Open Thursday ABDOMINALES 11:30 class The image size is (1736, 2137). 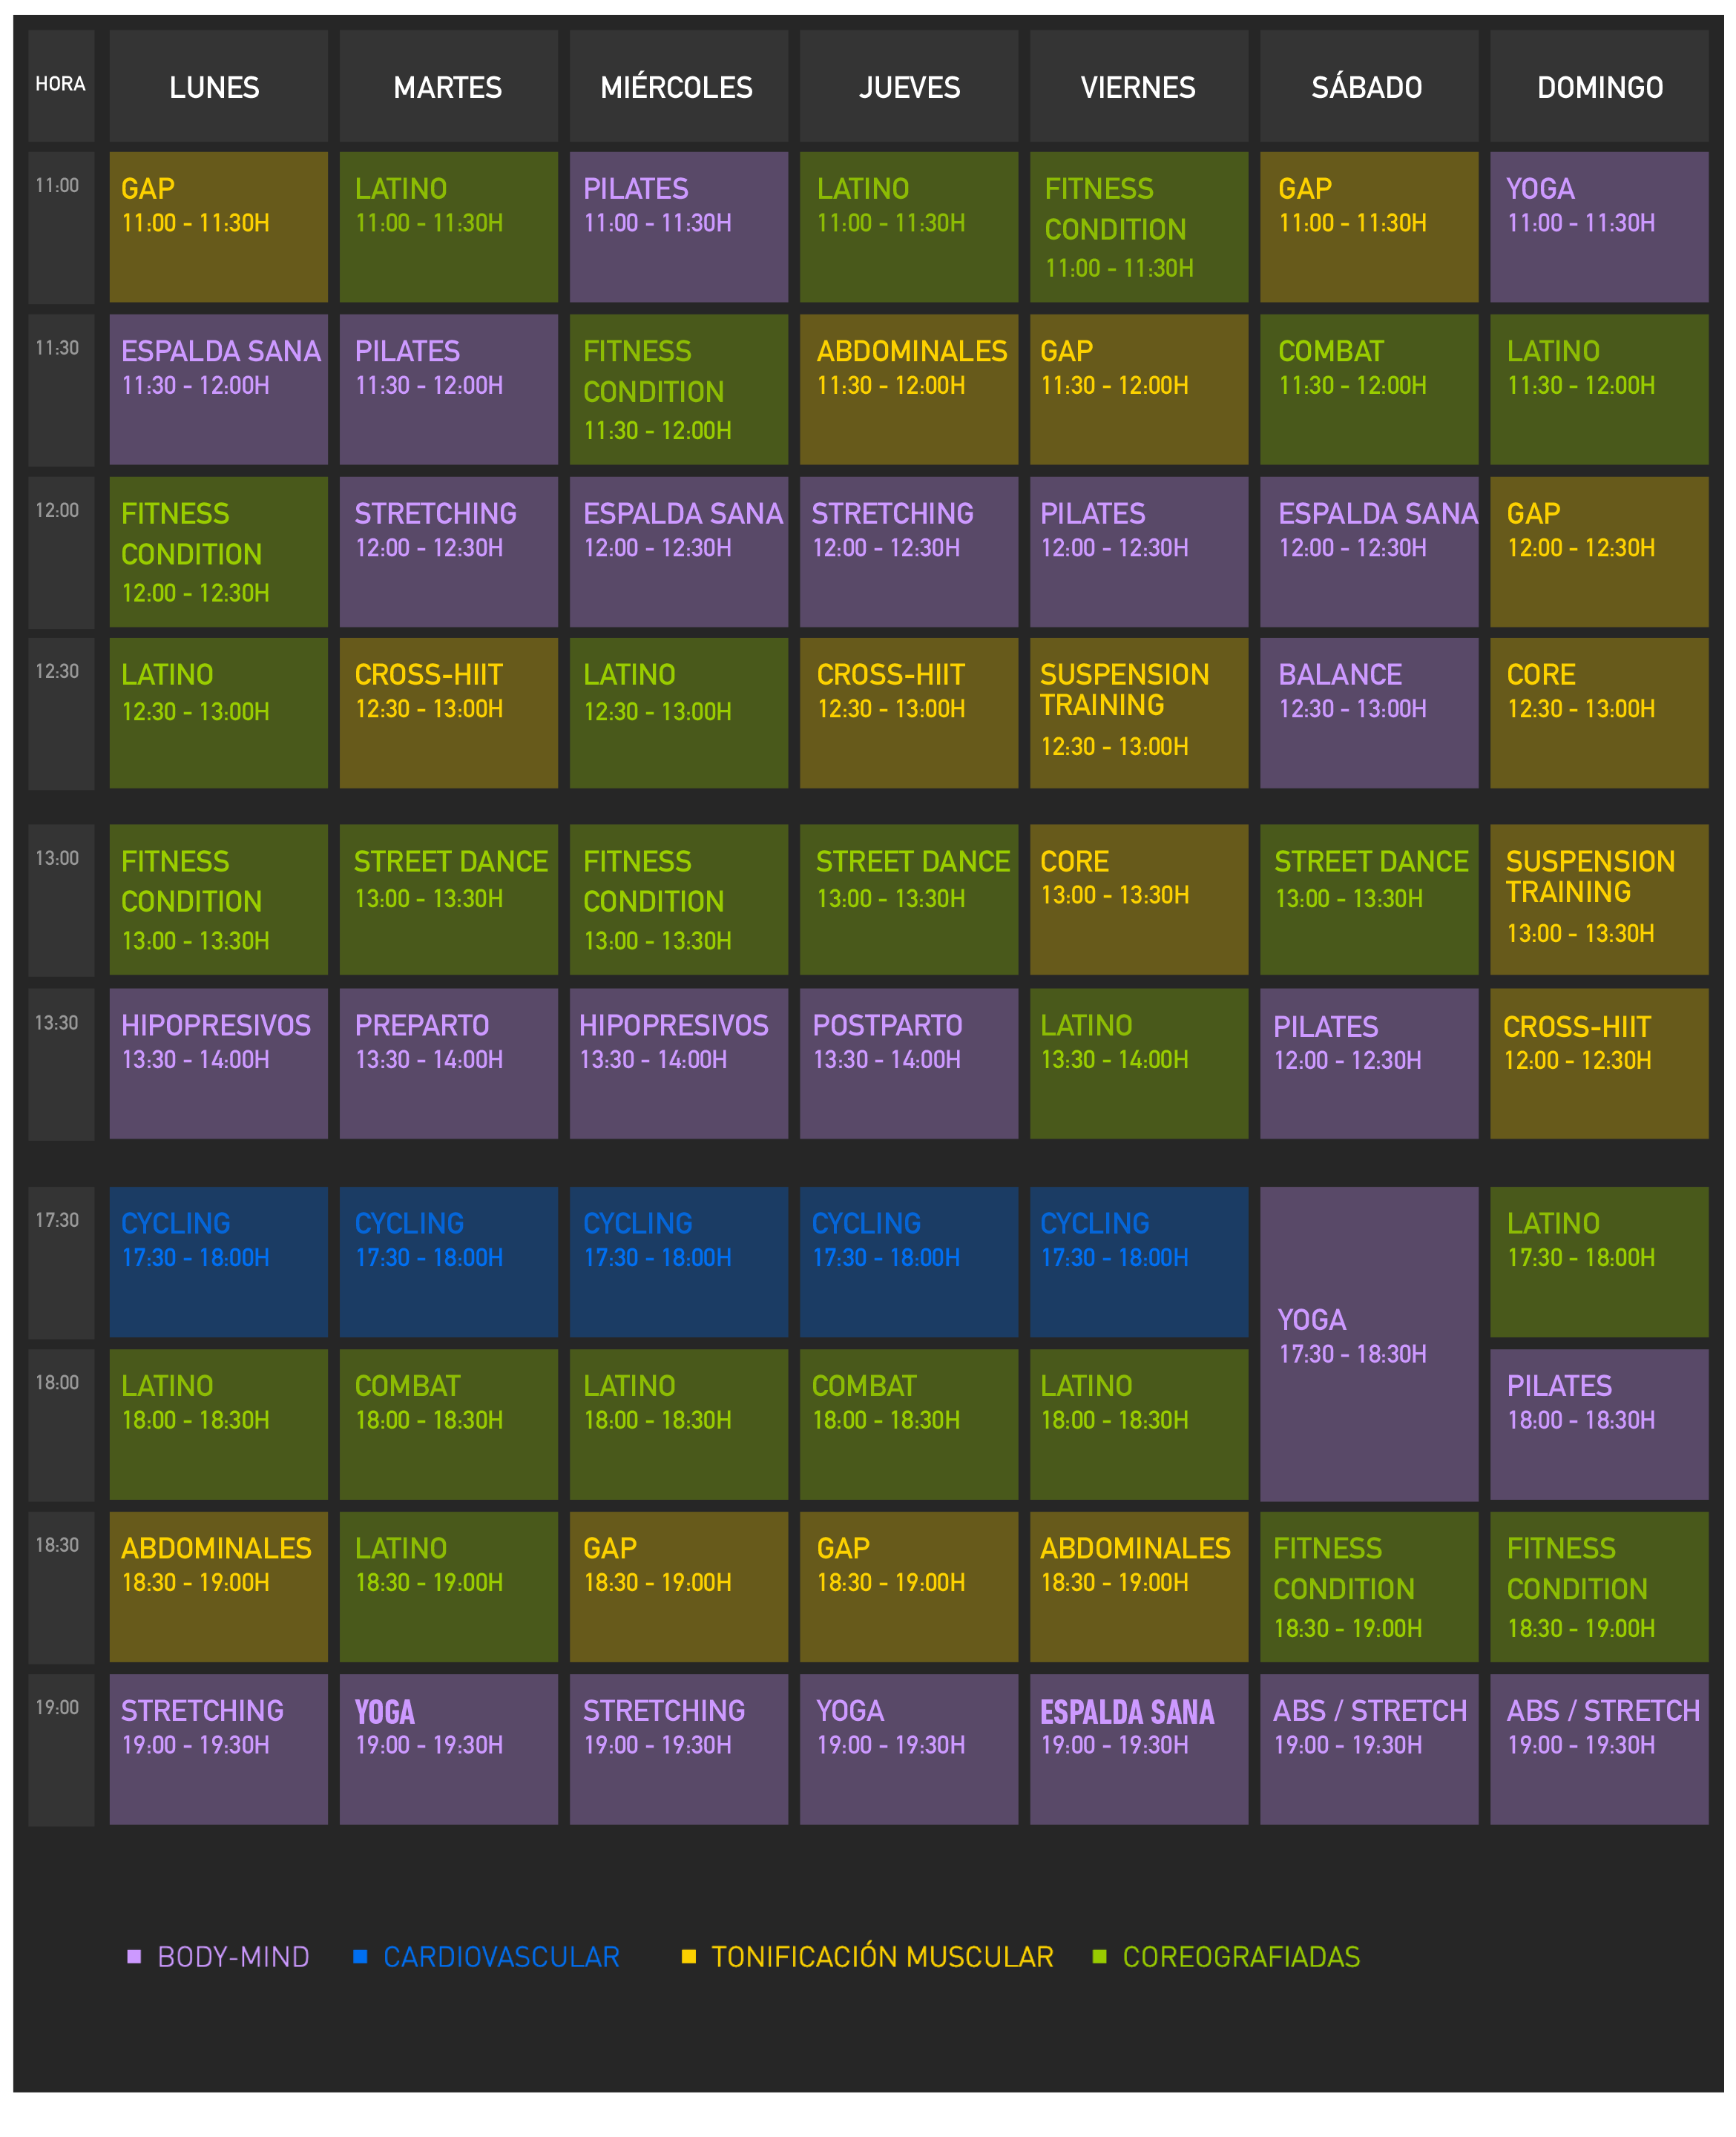pos(909,390)
